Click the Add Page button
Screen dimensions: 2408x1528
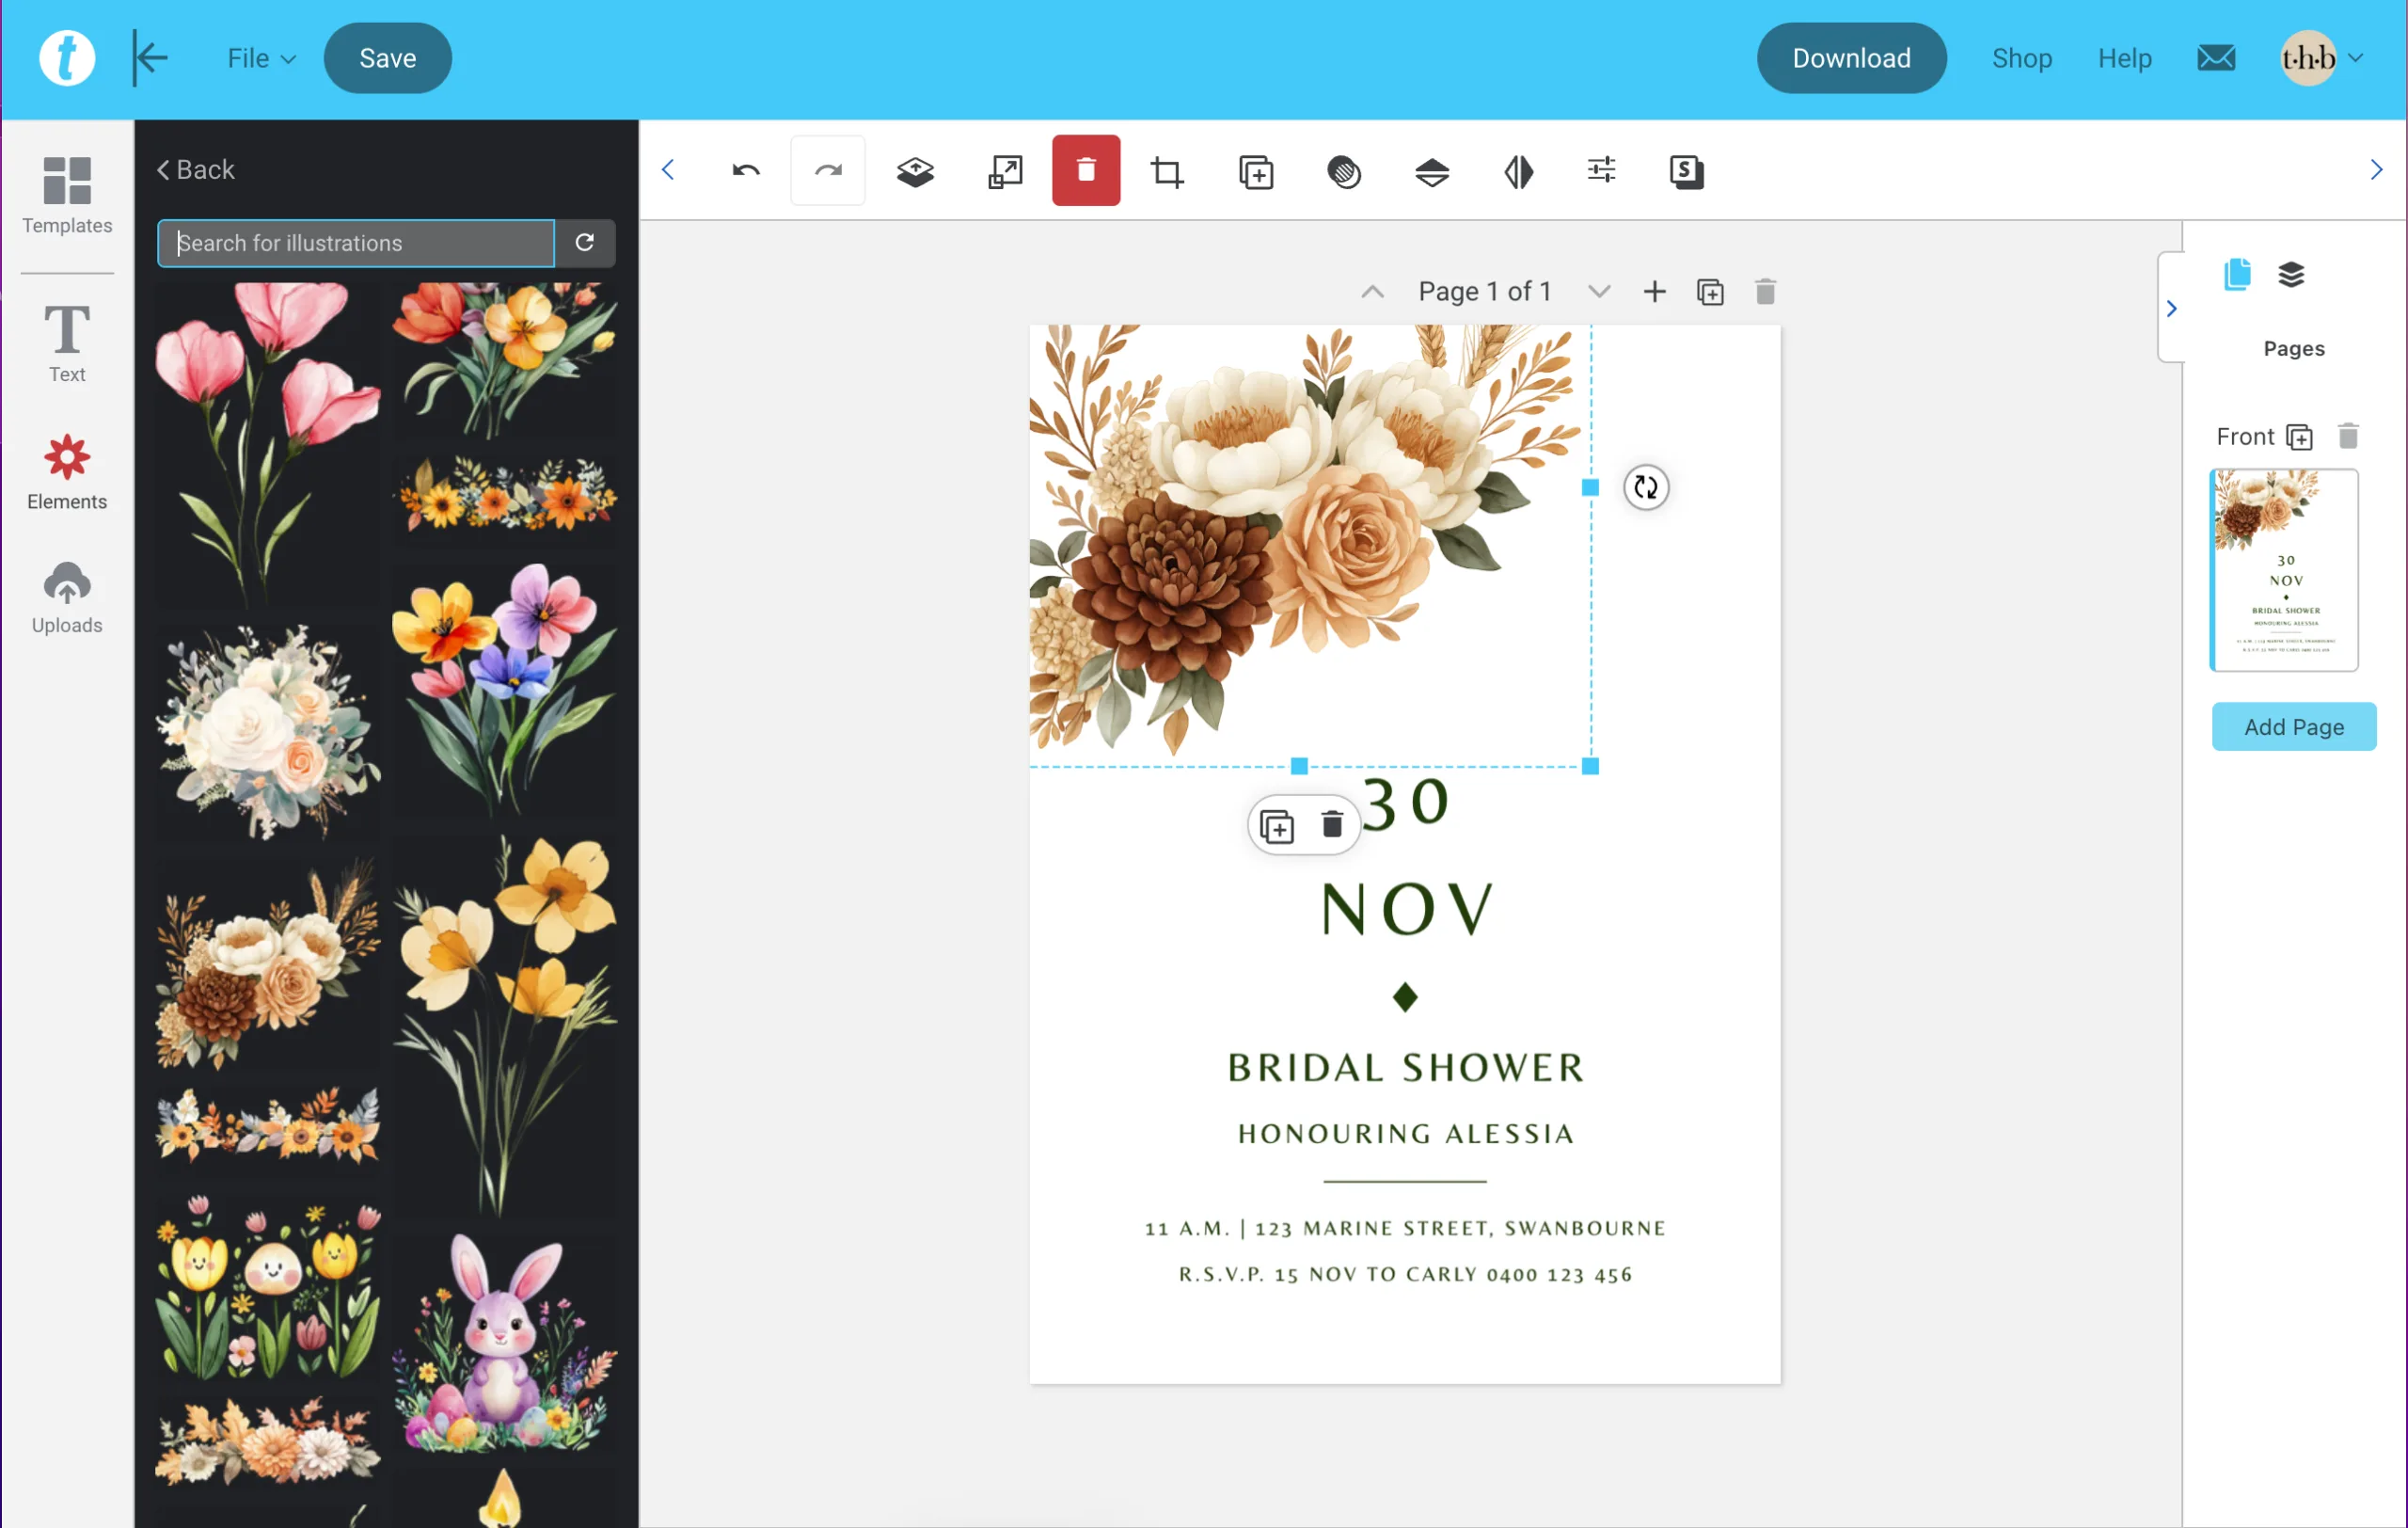2293,727
